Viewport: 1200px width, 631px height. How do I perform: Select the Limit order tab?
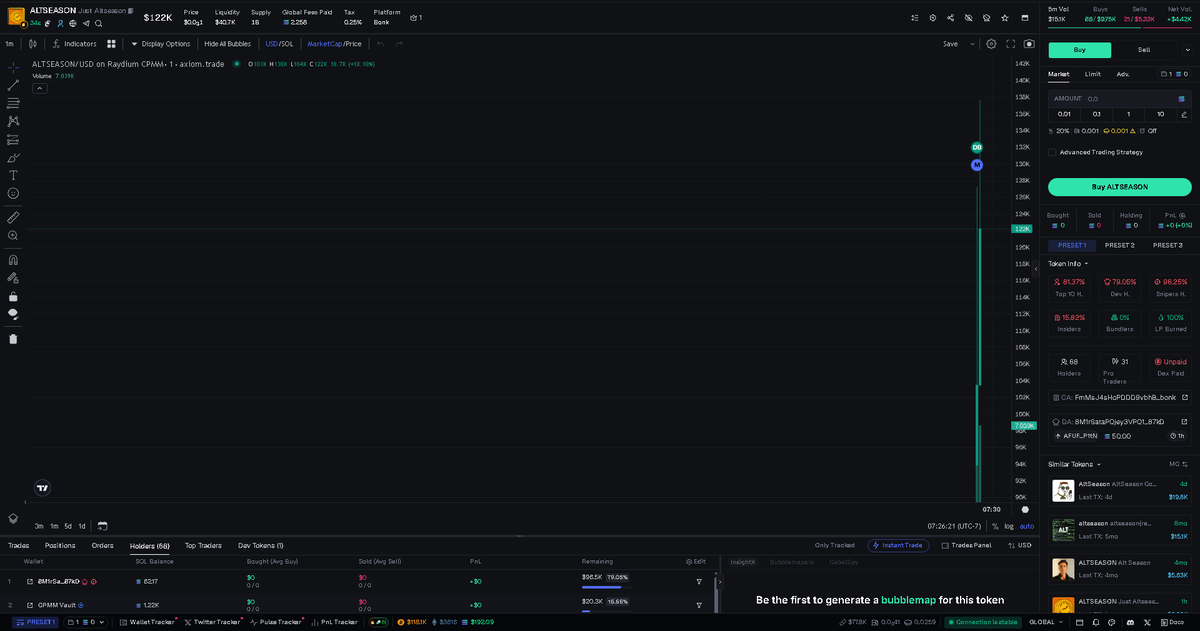(x=1093, y=74)
